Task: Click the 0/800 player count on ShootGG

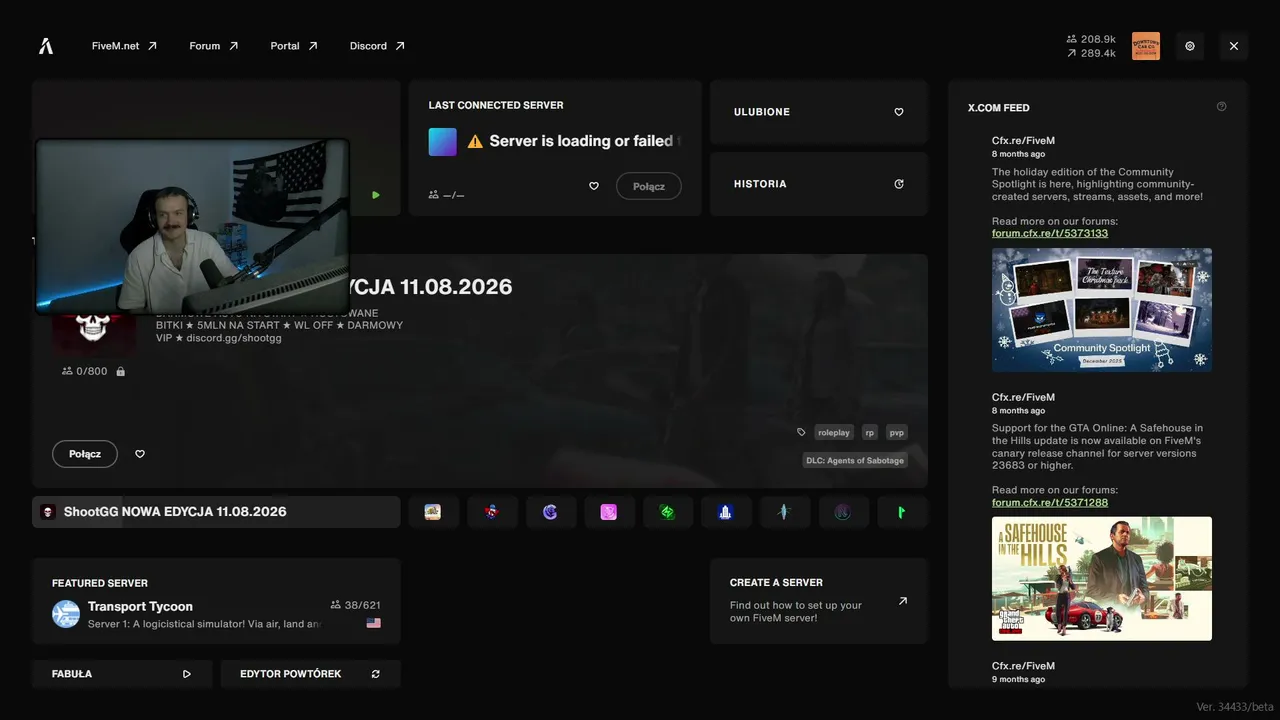Action: click(85, 371)
